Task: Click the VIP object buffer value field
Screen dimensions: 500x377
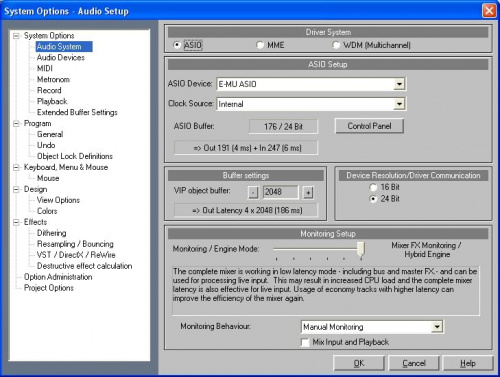Action: [280, 192]
